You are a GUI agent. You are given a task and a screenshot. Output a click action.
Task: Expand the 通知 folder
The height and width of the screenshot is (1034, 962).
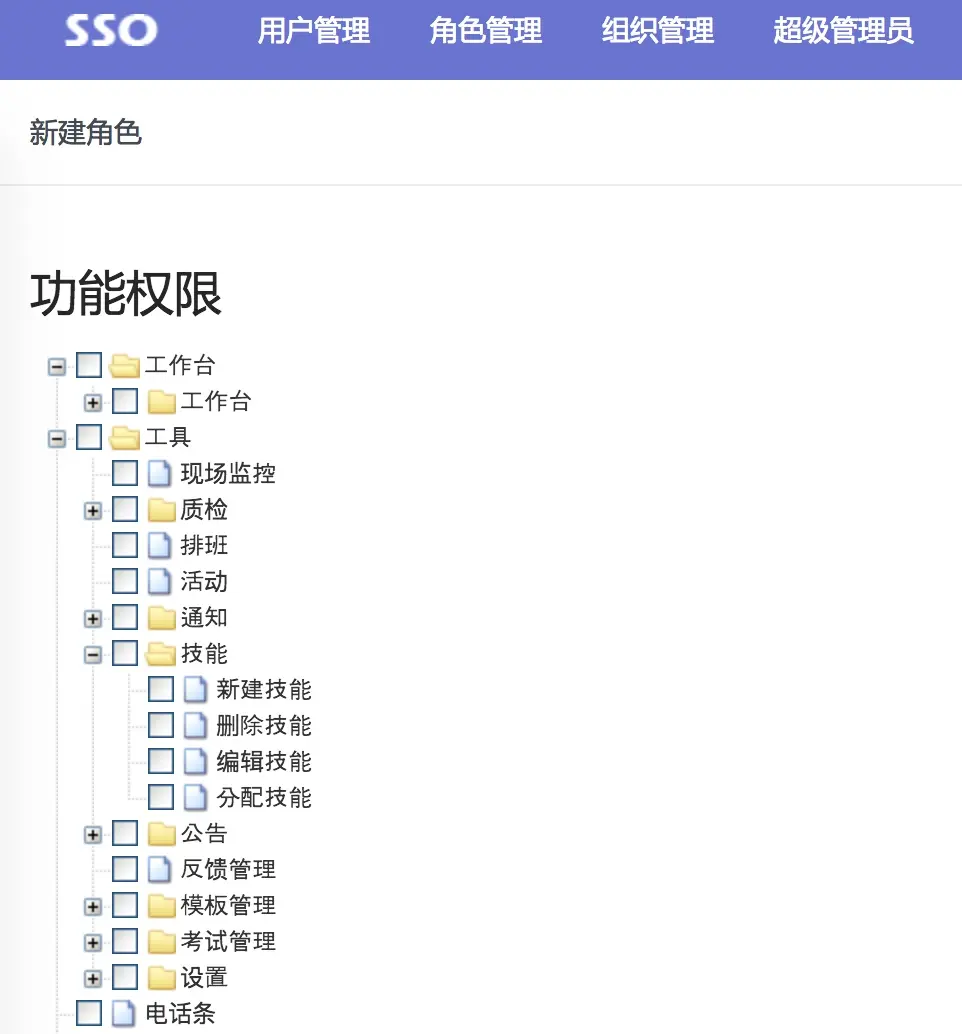[93, 619]
